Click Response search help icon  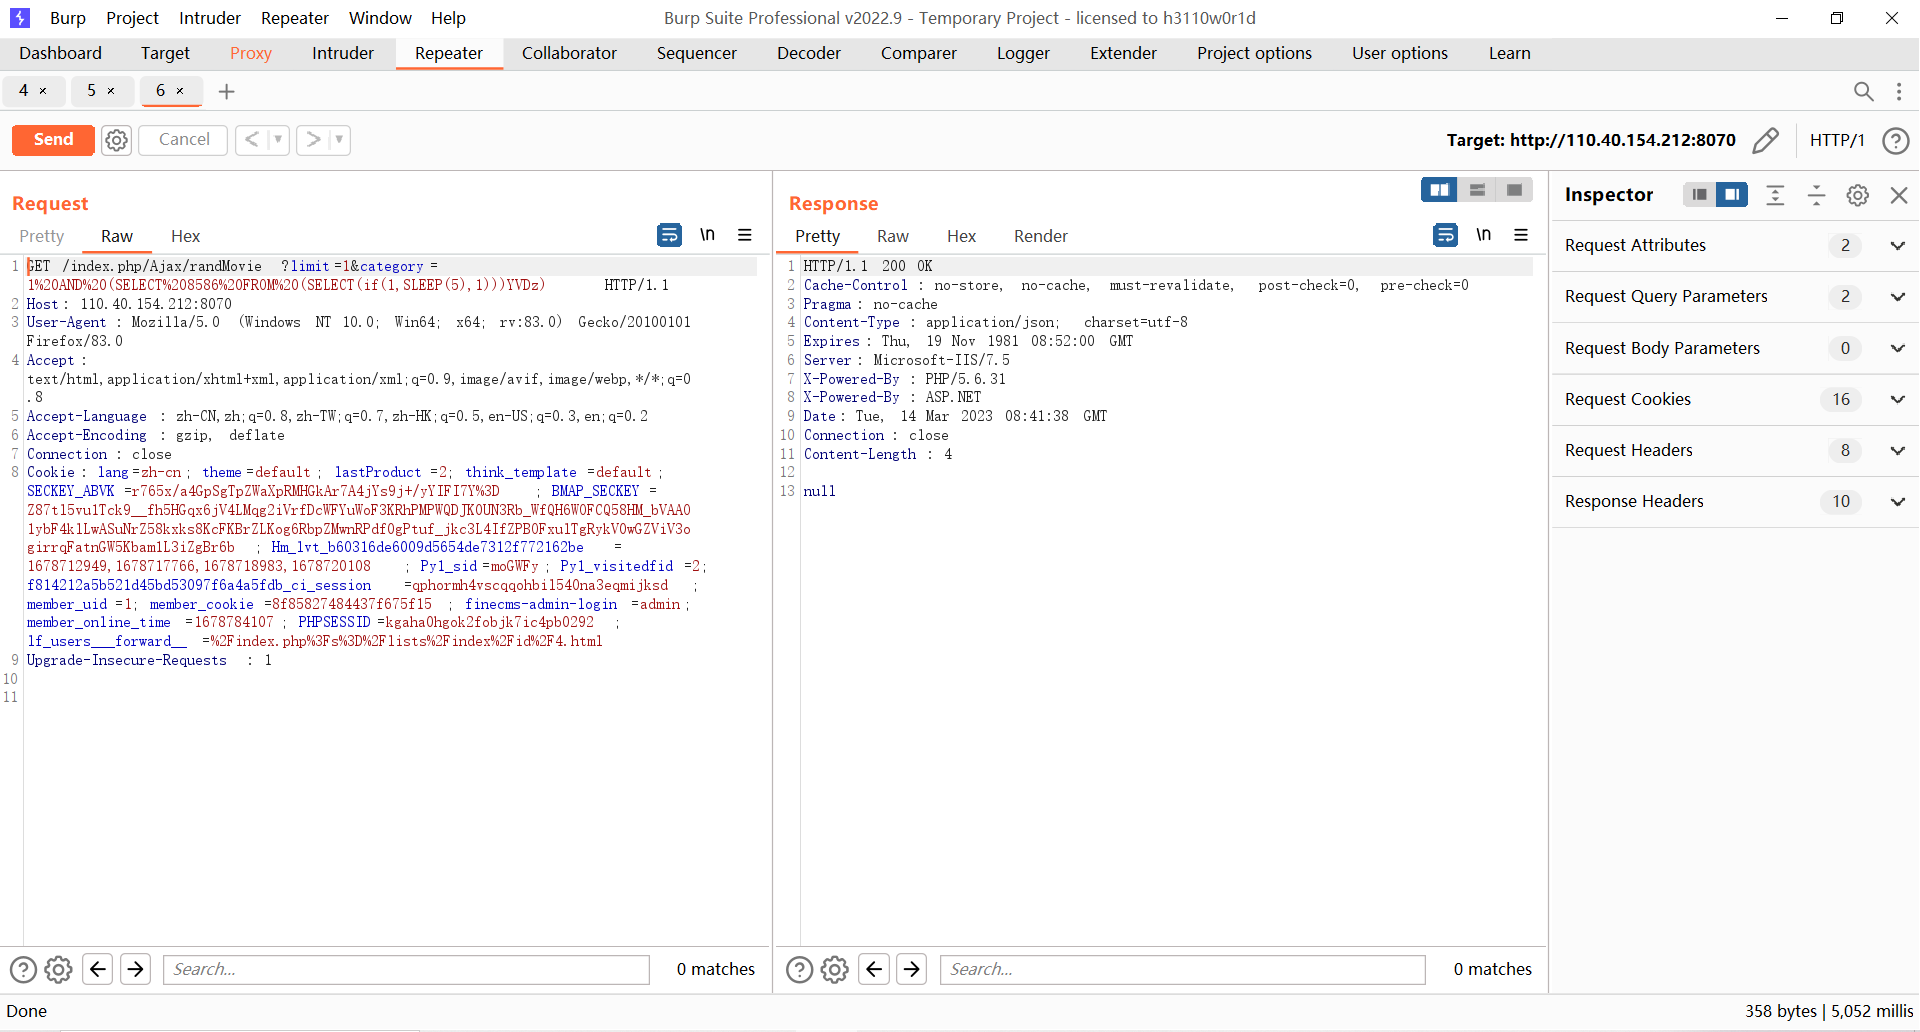click(x=799, y=969)
